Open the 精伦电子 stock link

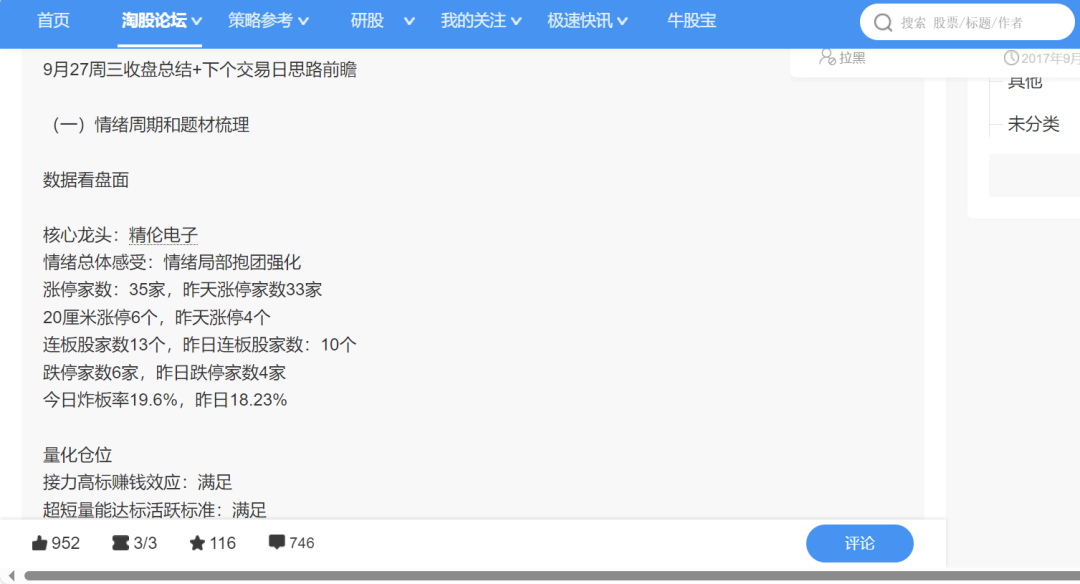click(x=160, y=234)
